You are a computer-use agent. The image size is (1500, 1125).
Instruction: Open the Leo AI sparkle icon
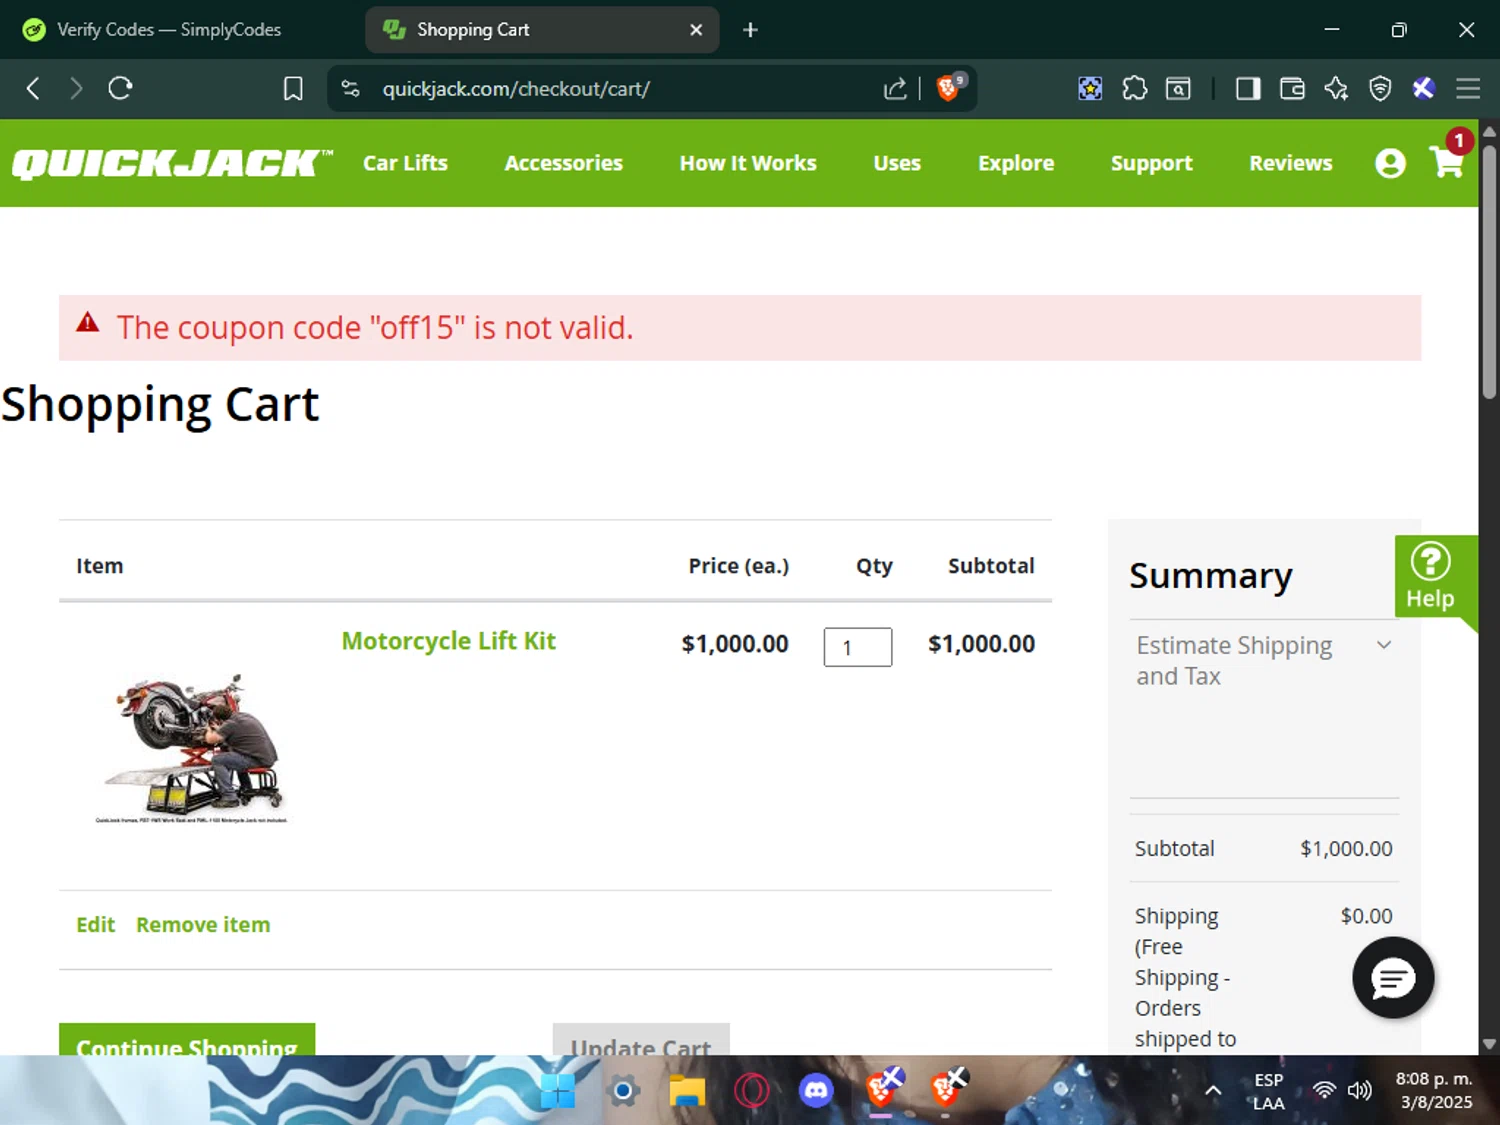pos(1336,89)
